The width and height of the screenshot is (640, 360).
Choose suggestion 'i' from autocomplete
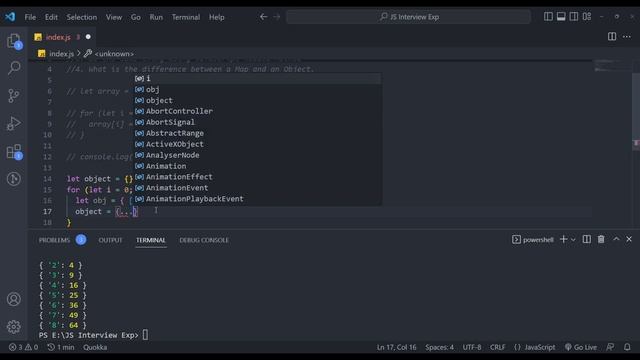coord(258,78)
